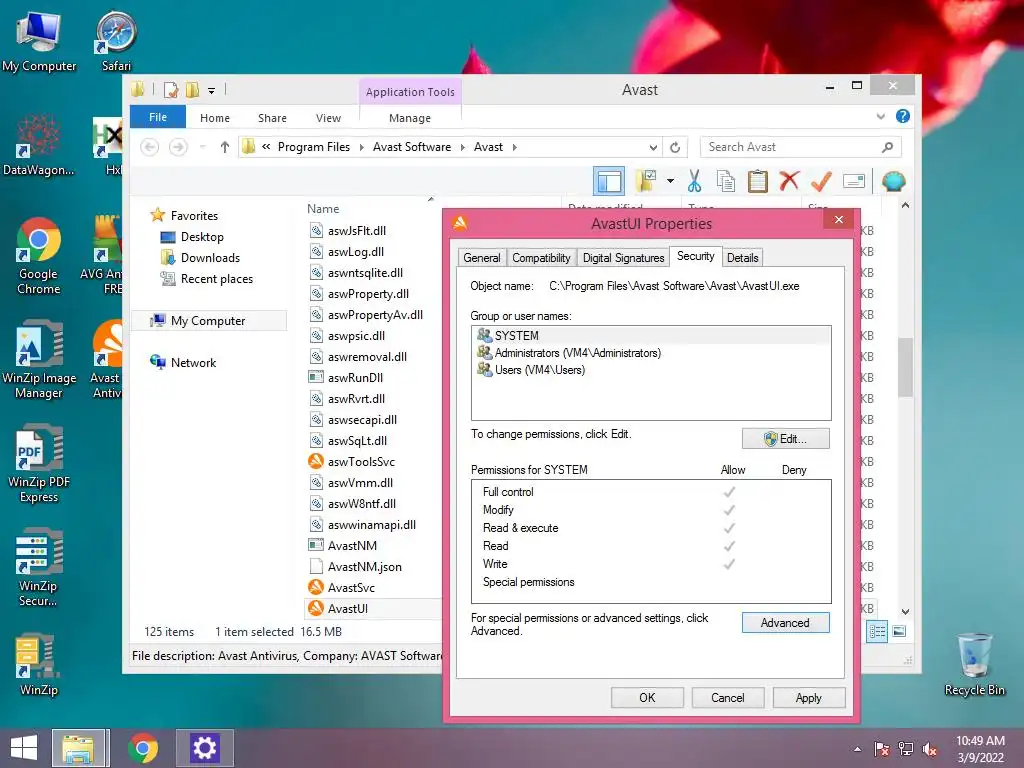
Task: Click the New Folder quick access icon
Action: [192, 89]
